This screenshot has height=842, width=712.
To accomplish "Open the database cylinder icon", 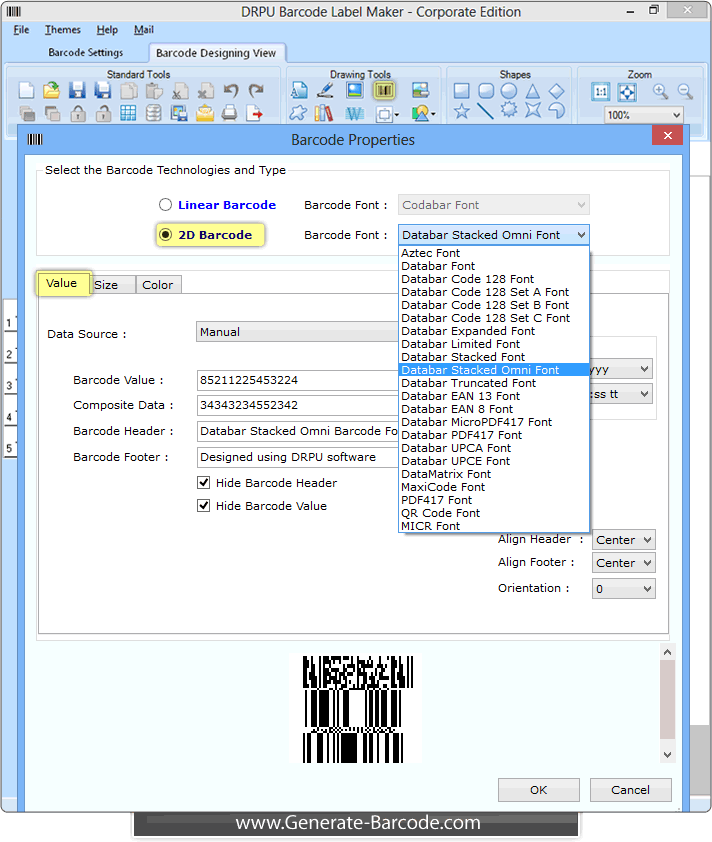I will coord(154,113).
